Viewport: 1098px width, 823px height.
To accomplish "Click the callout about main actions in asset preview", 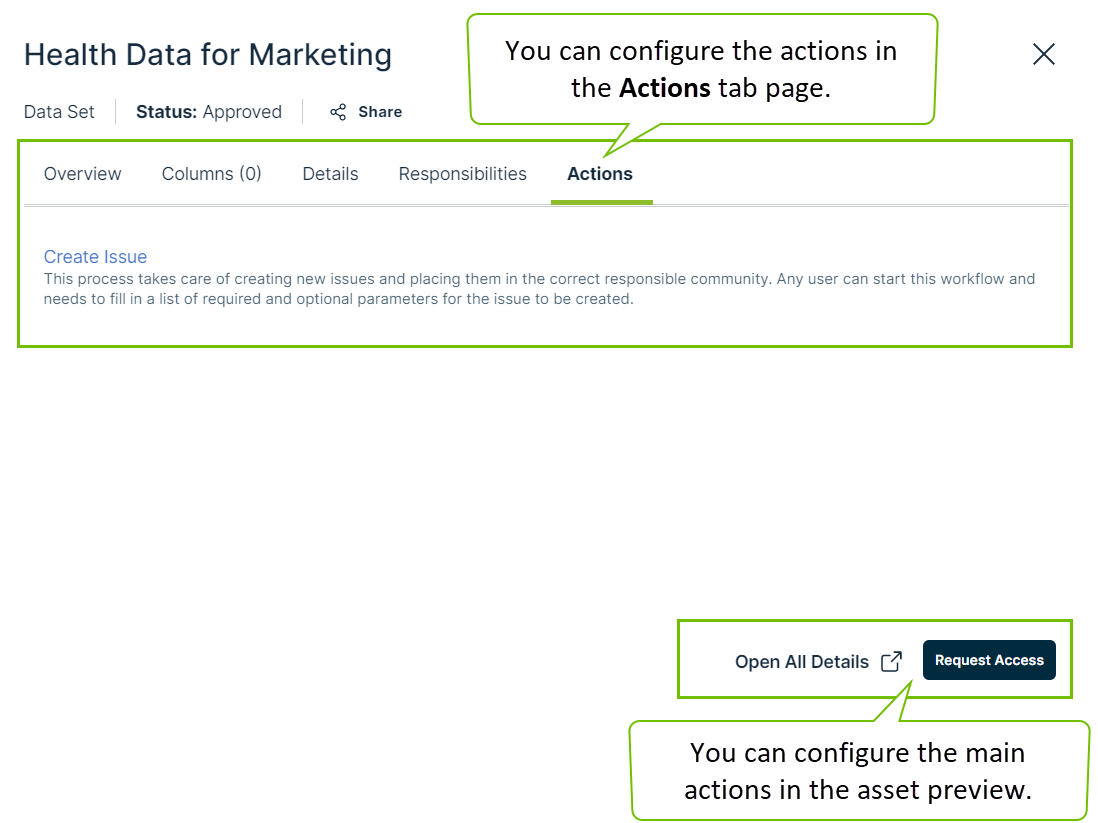I will point(858,770).
